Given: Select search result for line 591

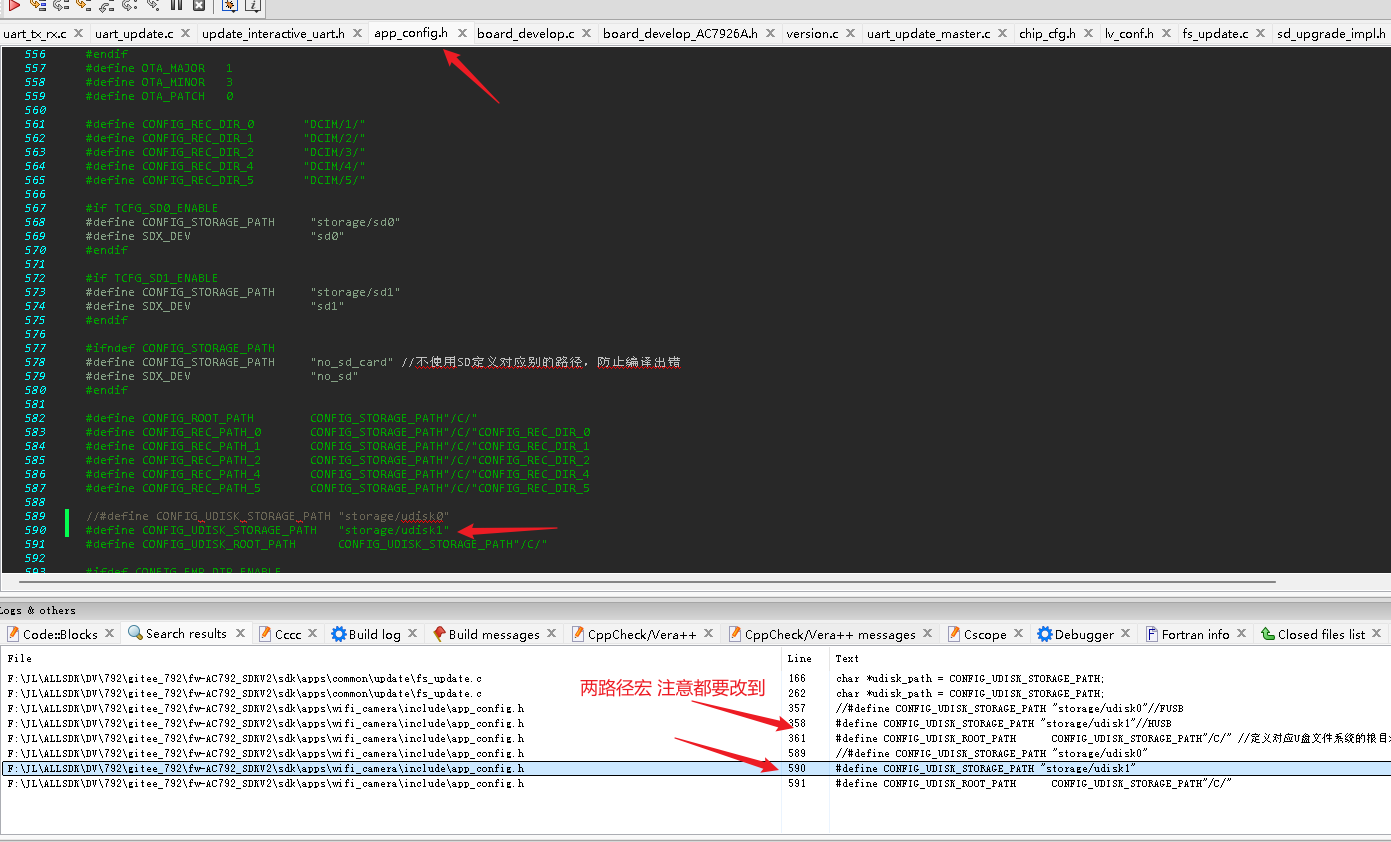Looking at the screenshot, I should pos(695,784).
